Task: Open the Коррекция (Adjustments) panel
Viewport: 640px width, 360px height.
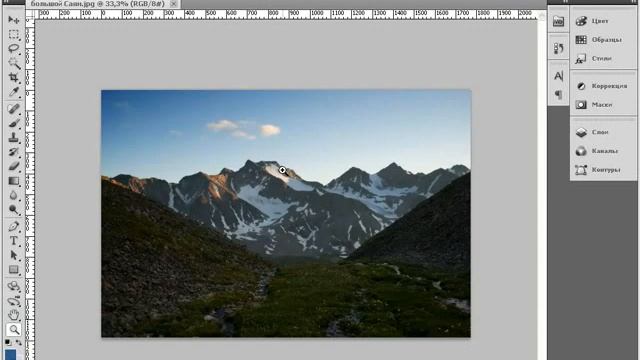Action: [602, 86]
